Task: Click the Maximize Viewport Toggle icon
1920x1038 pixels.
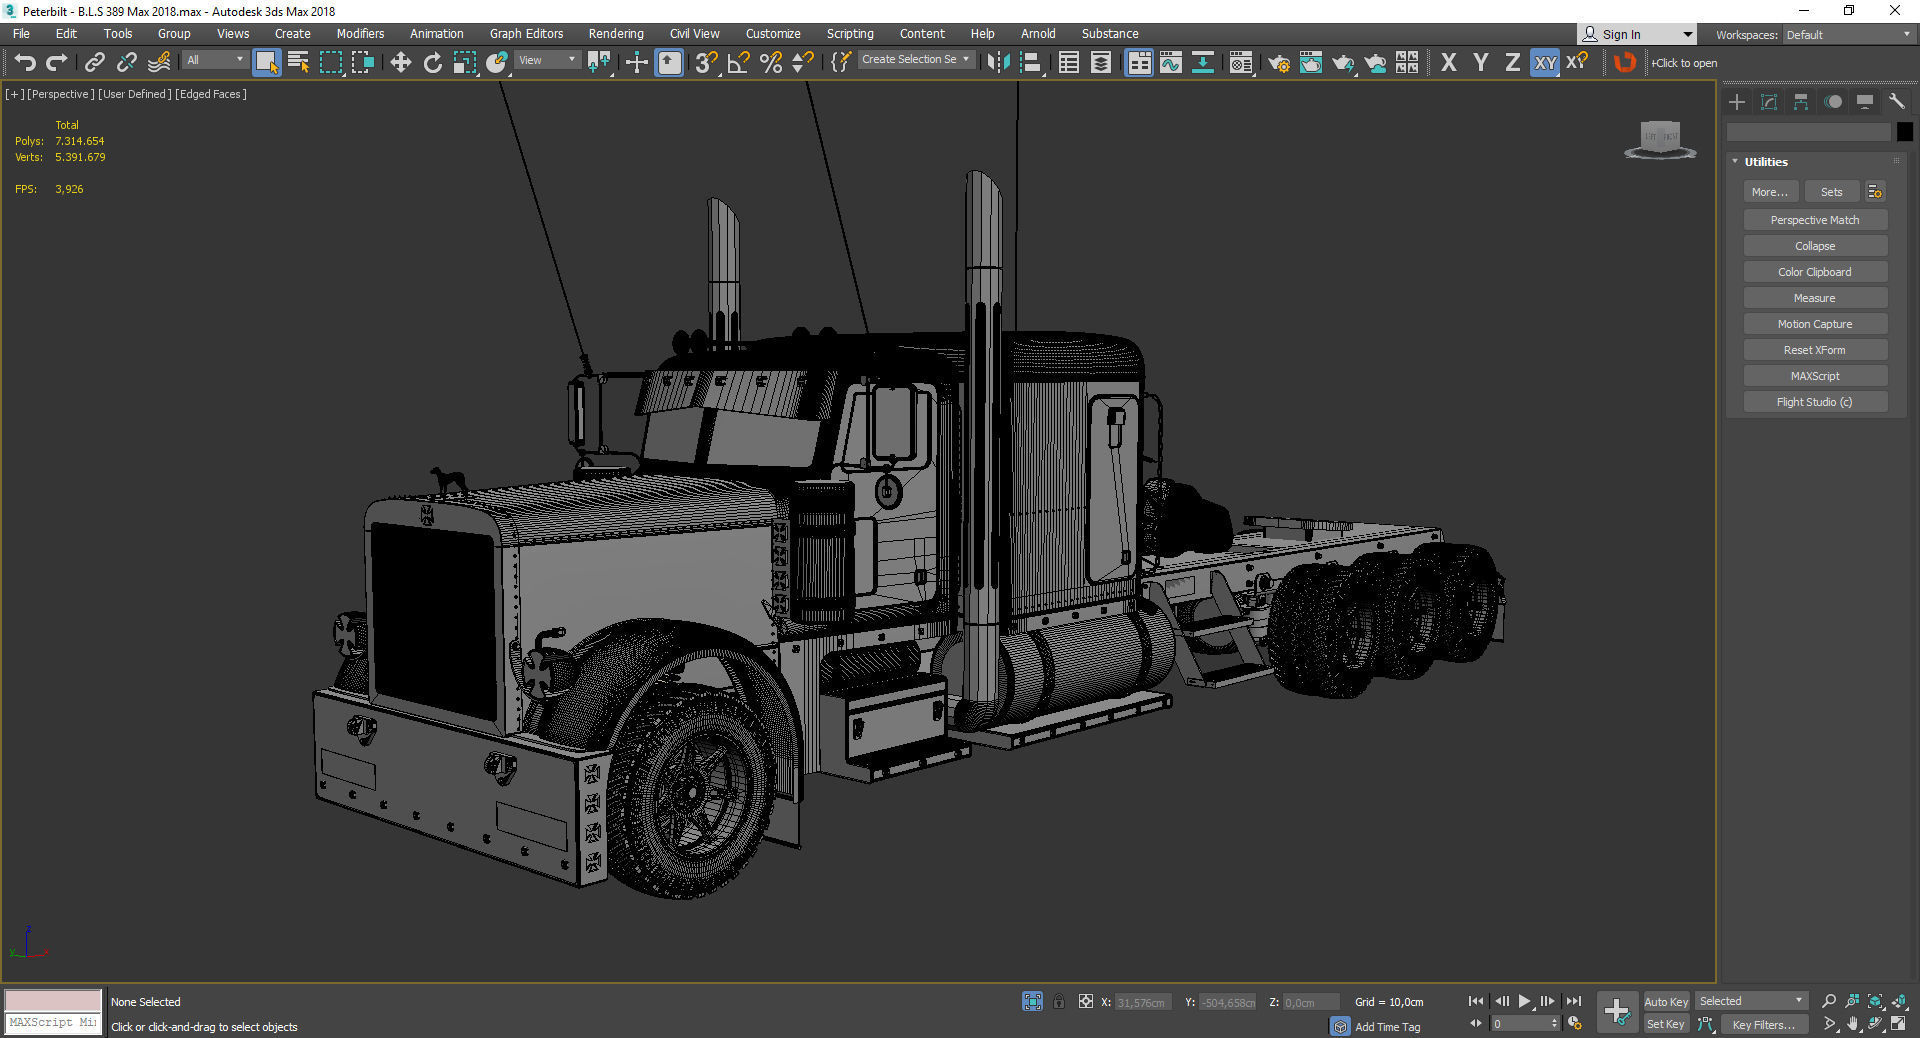Action: tap(1898, 1024)
